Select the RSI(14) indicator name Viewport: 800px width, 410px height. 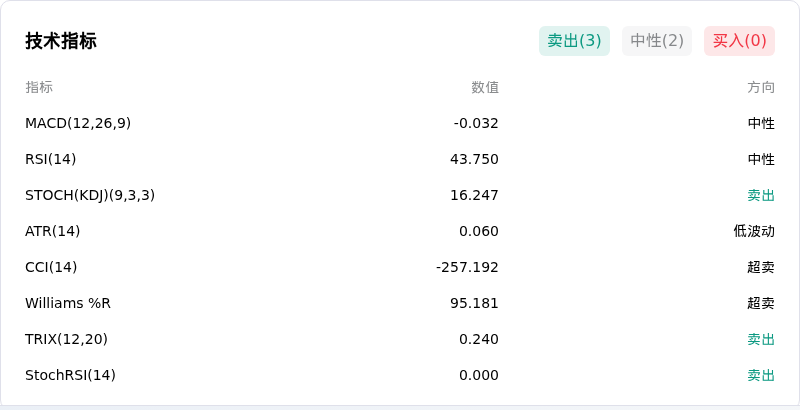click(x=51, y=160)
